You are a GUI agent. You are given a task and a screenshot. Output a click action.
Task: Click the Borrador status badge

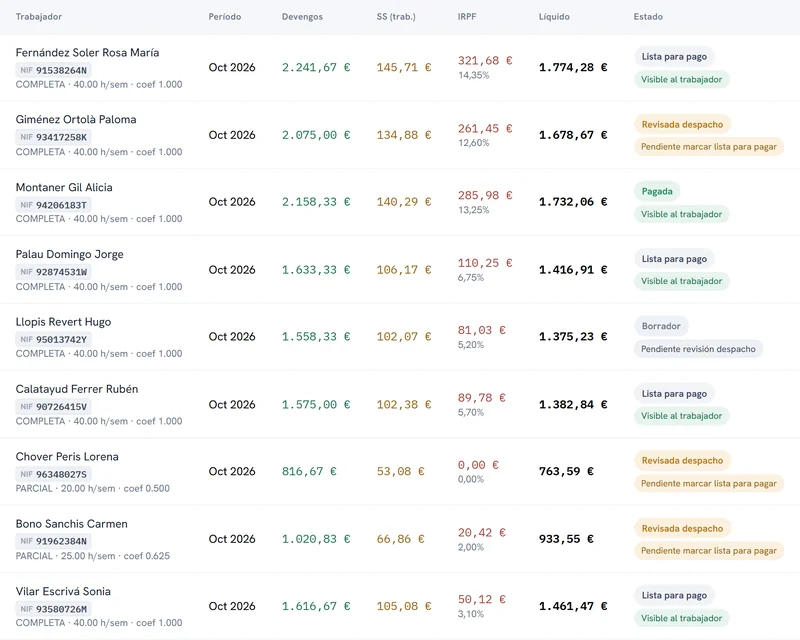(x=661, y=326)
